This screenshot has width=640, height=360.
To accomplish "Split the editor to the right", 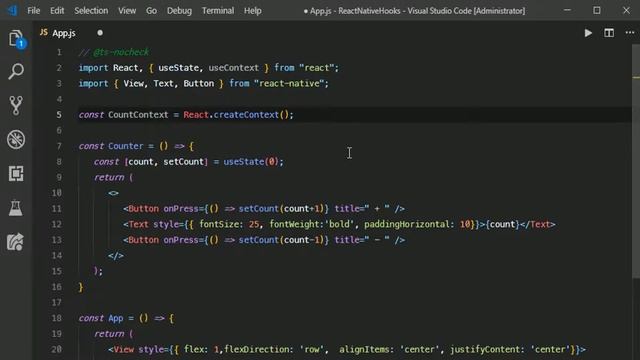I will (x=609, y=33).
